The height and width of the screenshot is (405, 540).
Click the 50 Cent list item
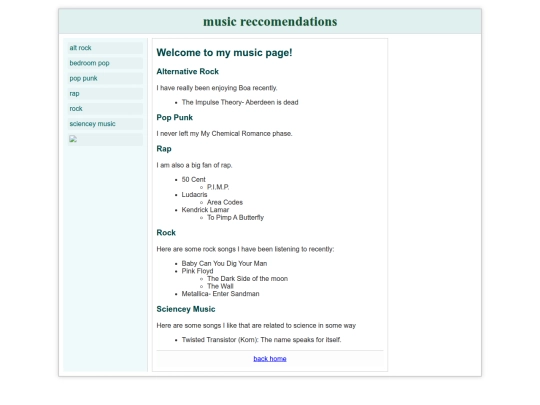tap(194, 179)
